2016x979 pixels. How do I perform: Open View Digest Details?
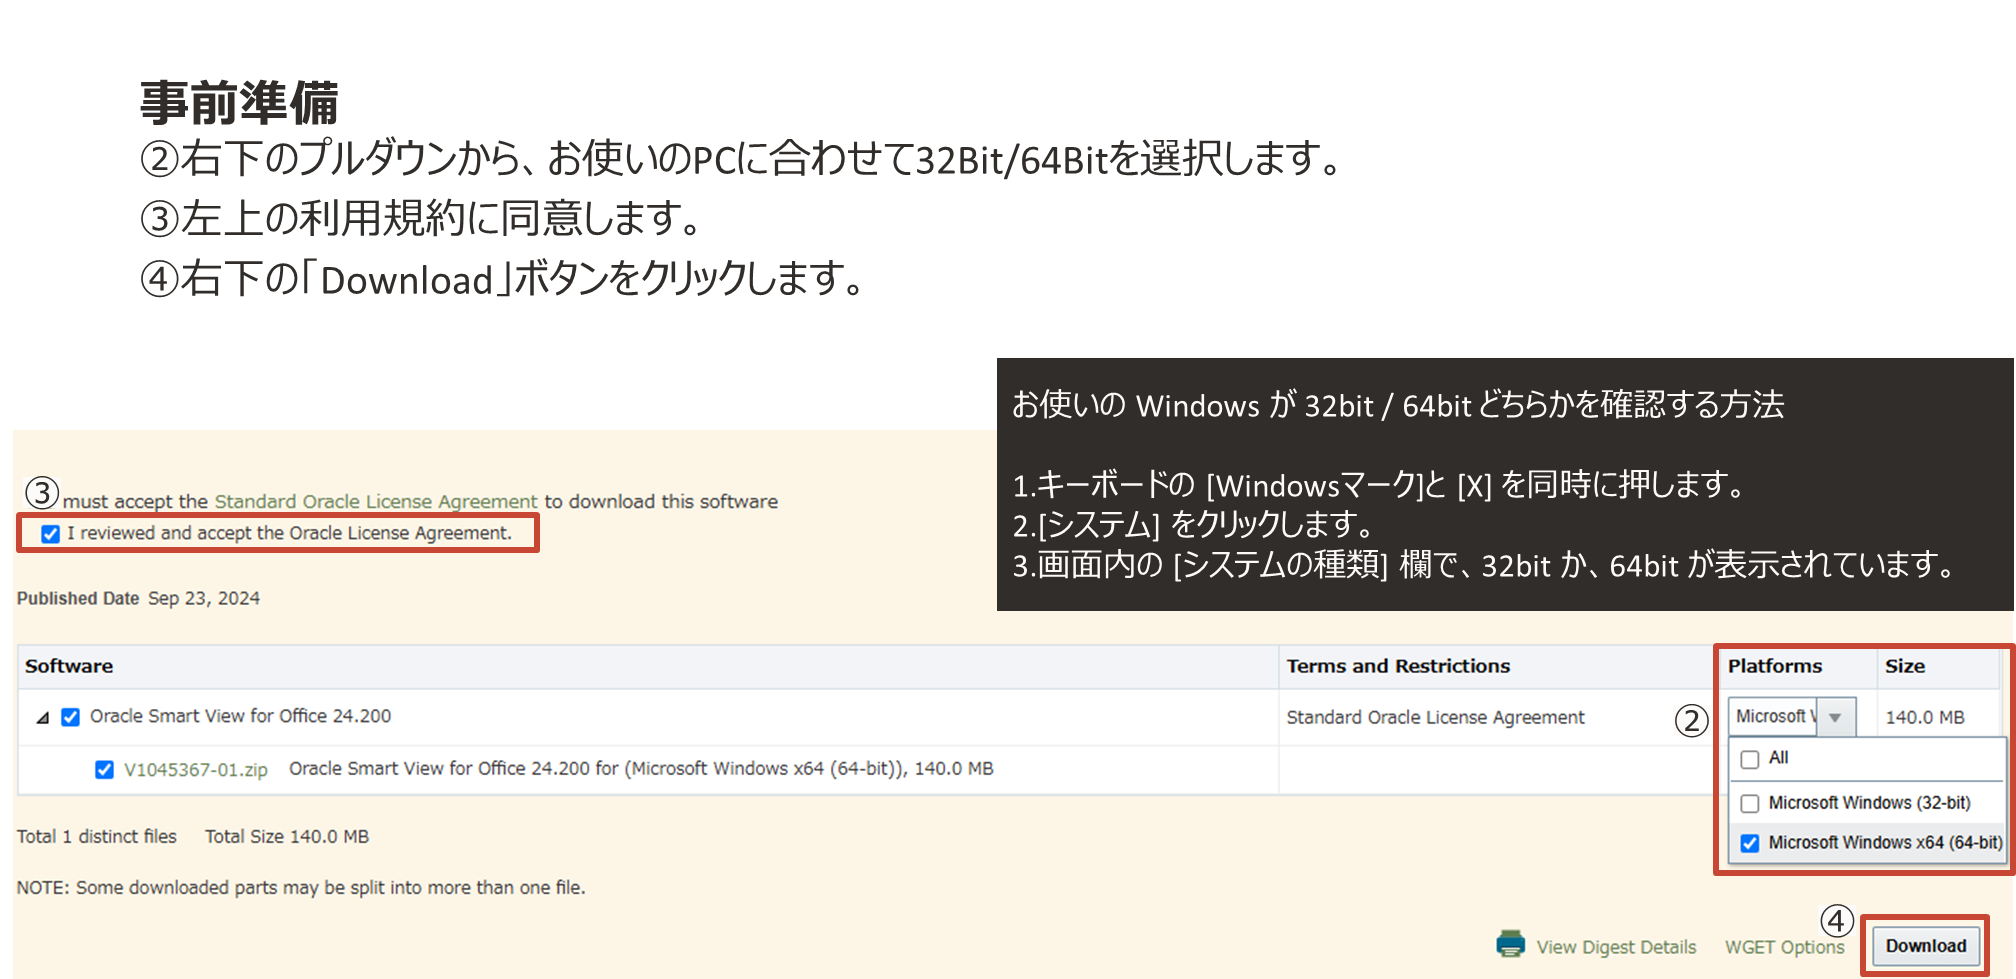tap(1616, 947)
